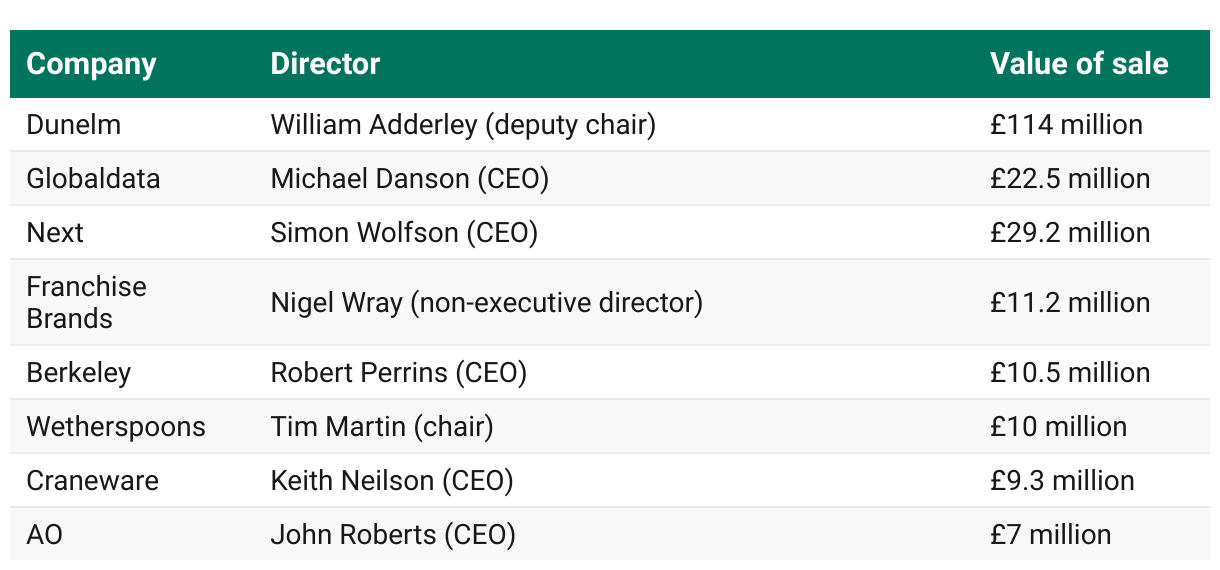This screenshot has width=1220, height=570.
Task: Select the Berkeley company cell
Action: point(78,373)
